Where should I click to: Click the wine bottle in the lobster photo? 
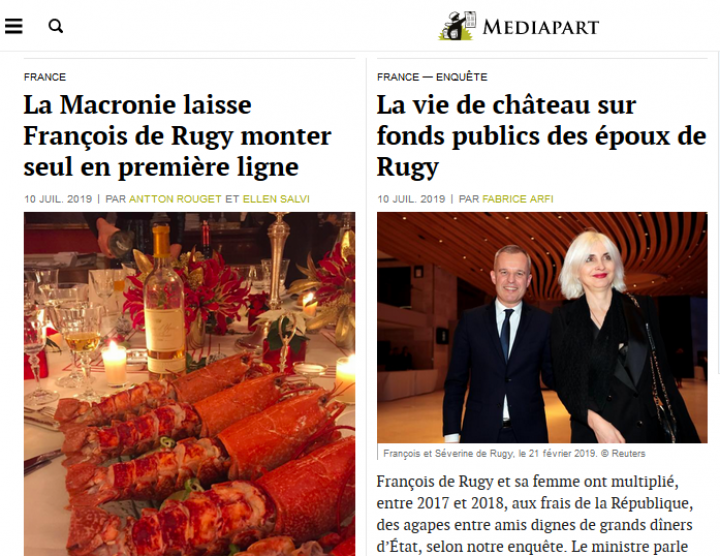[163, 300]
